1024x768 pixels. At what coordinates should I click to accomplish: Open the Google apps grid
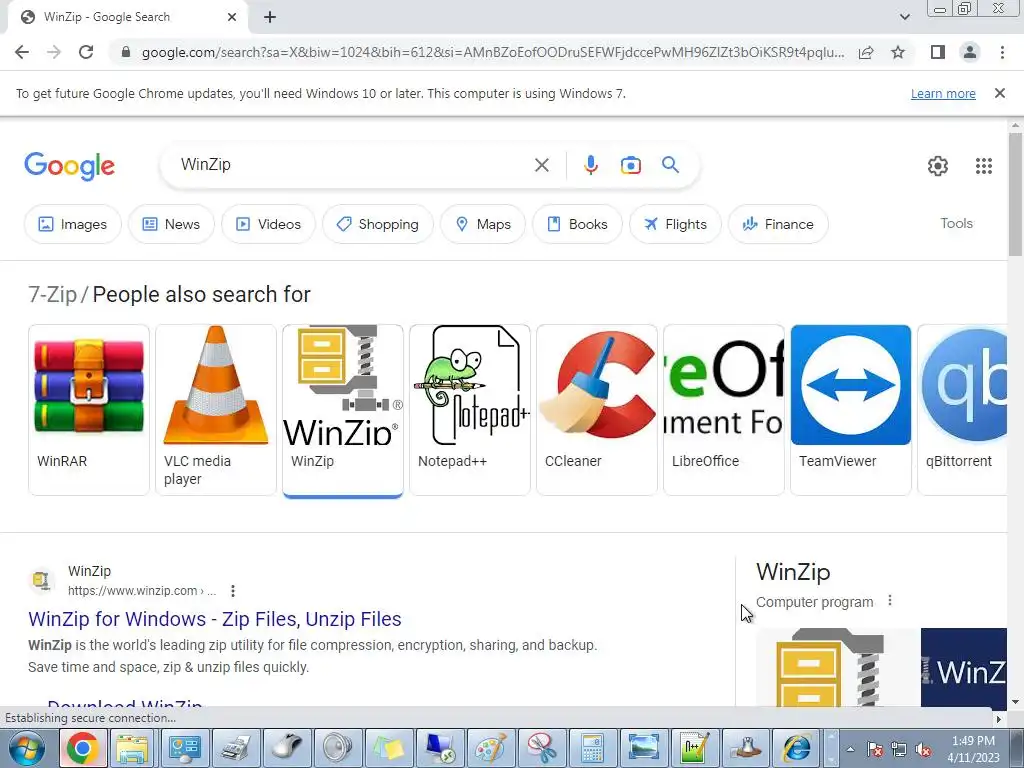[x=984, y=166]
